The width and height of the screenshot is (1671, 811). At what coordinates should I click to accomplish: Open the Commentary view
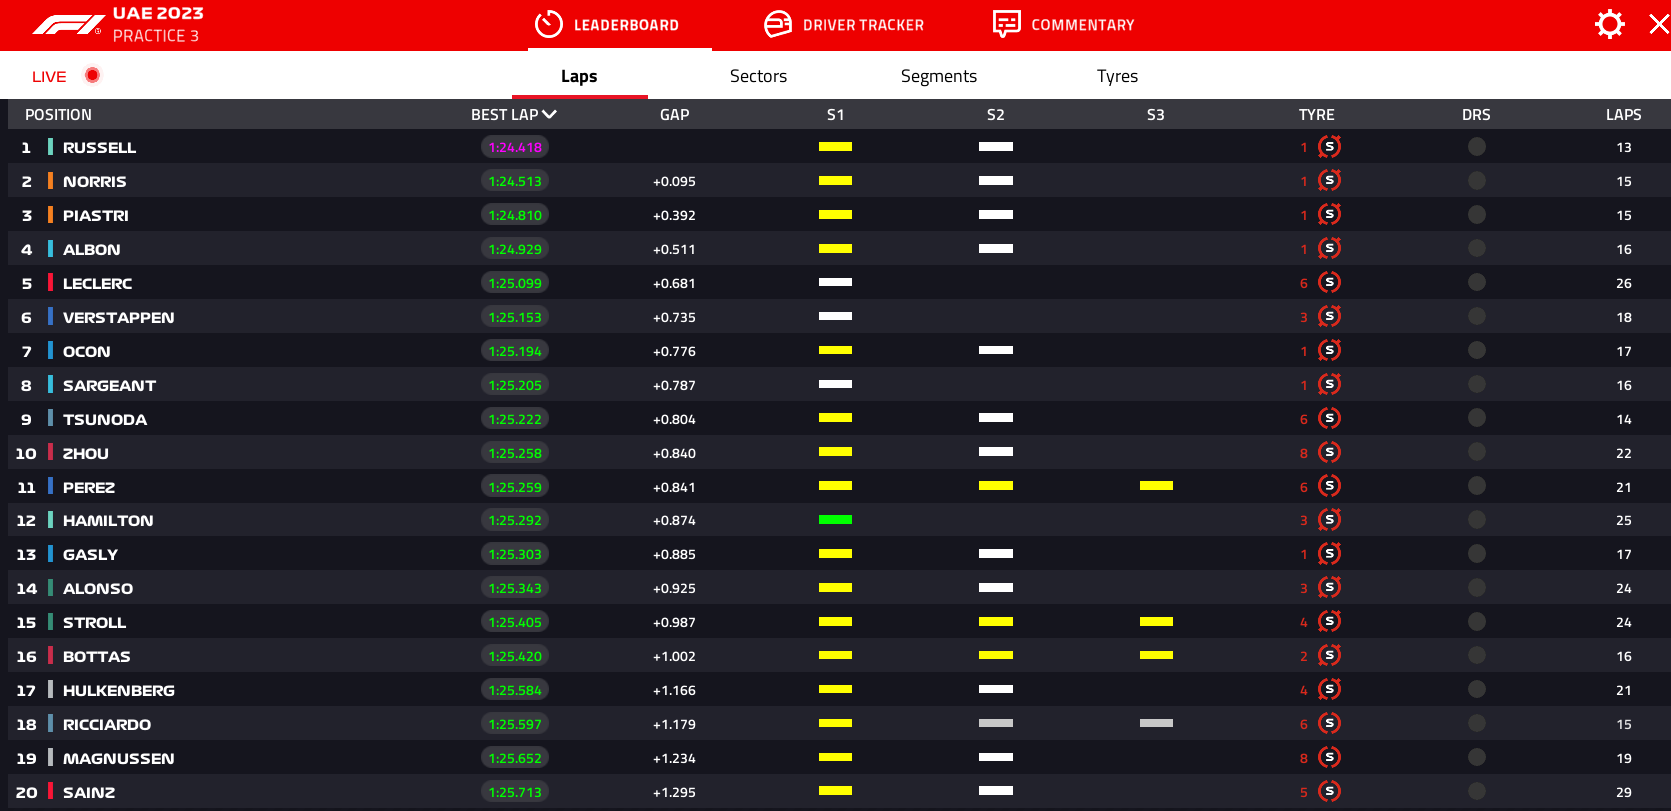tap(1063, 25)
